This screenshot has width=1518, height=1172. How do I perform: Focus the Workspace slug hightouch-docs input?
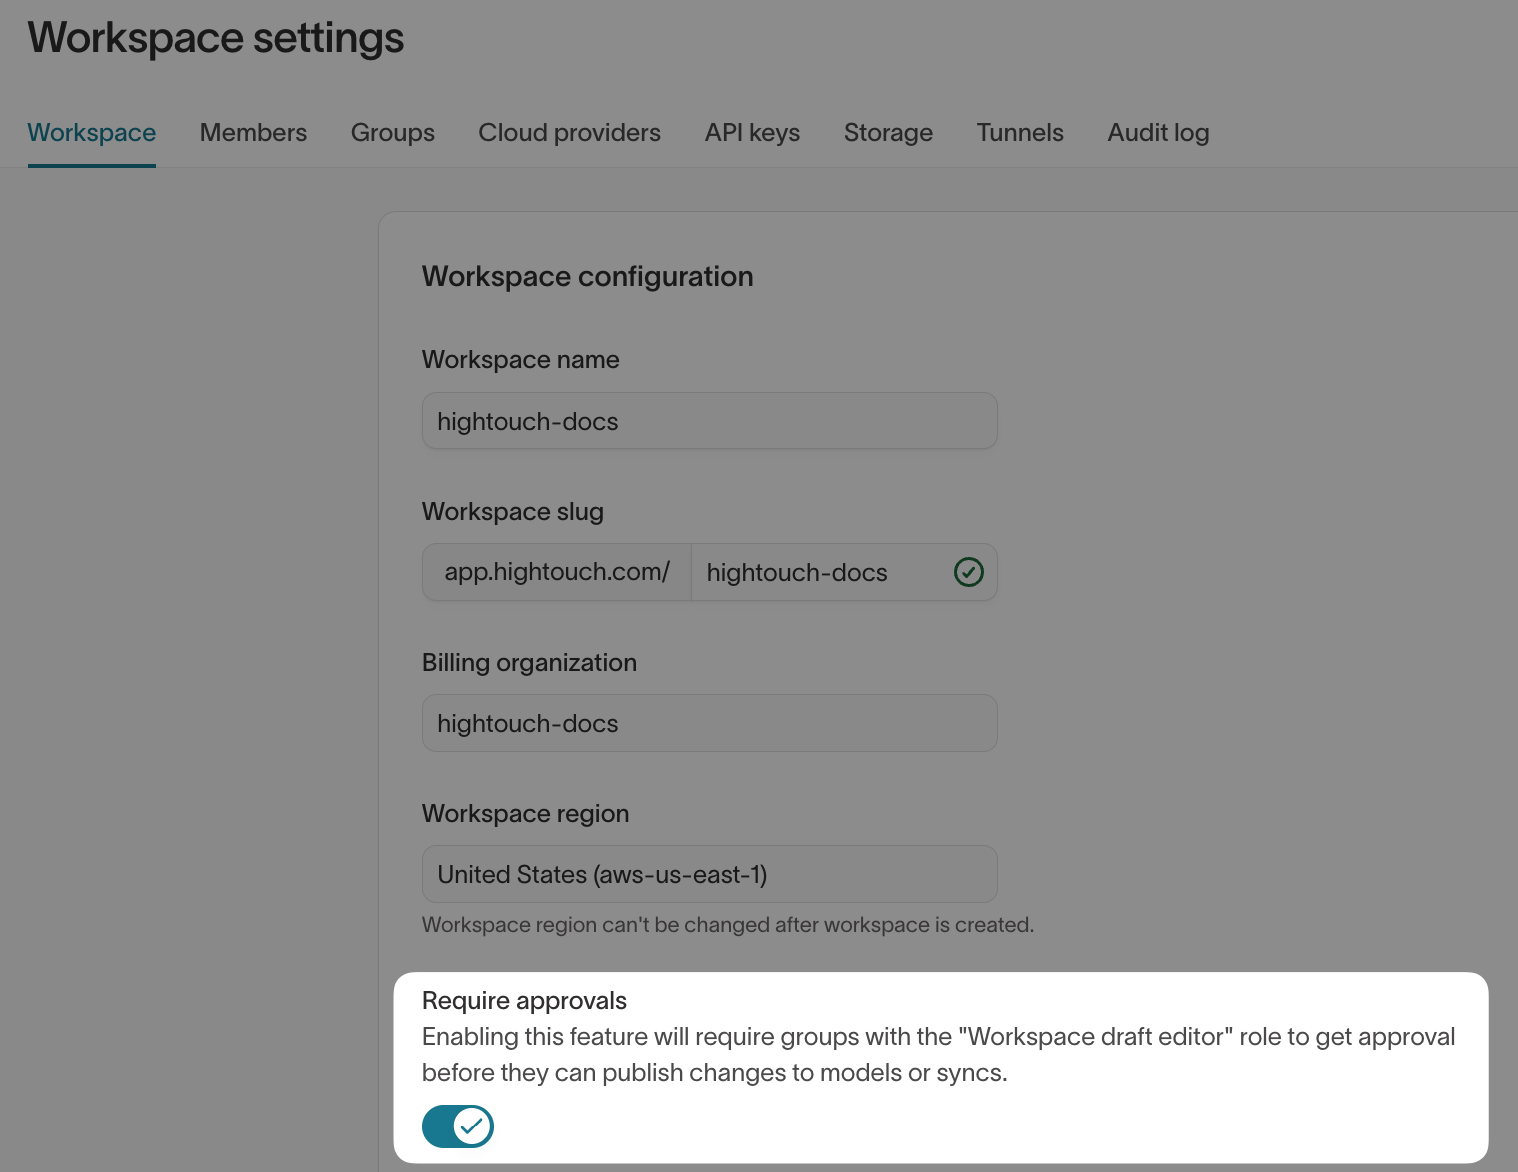[x=820, y=572]
